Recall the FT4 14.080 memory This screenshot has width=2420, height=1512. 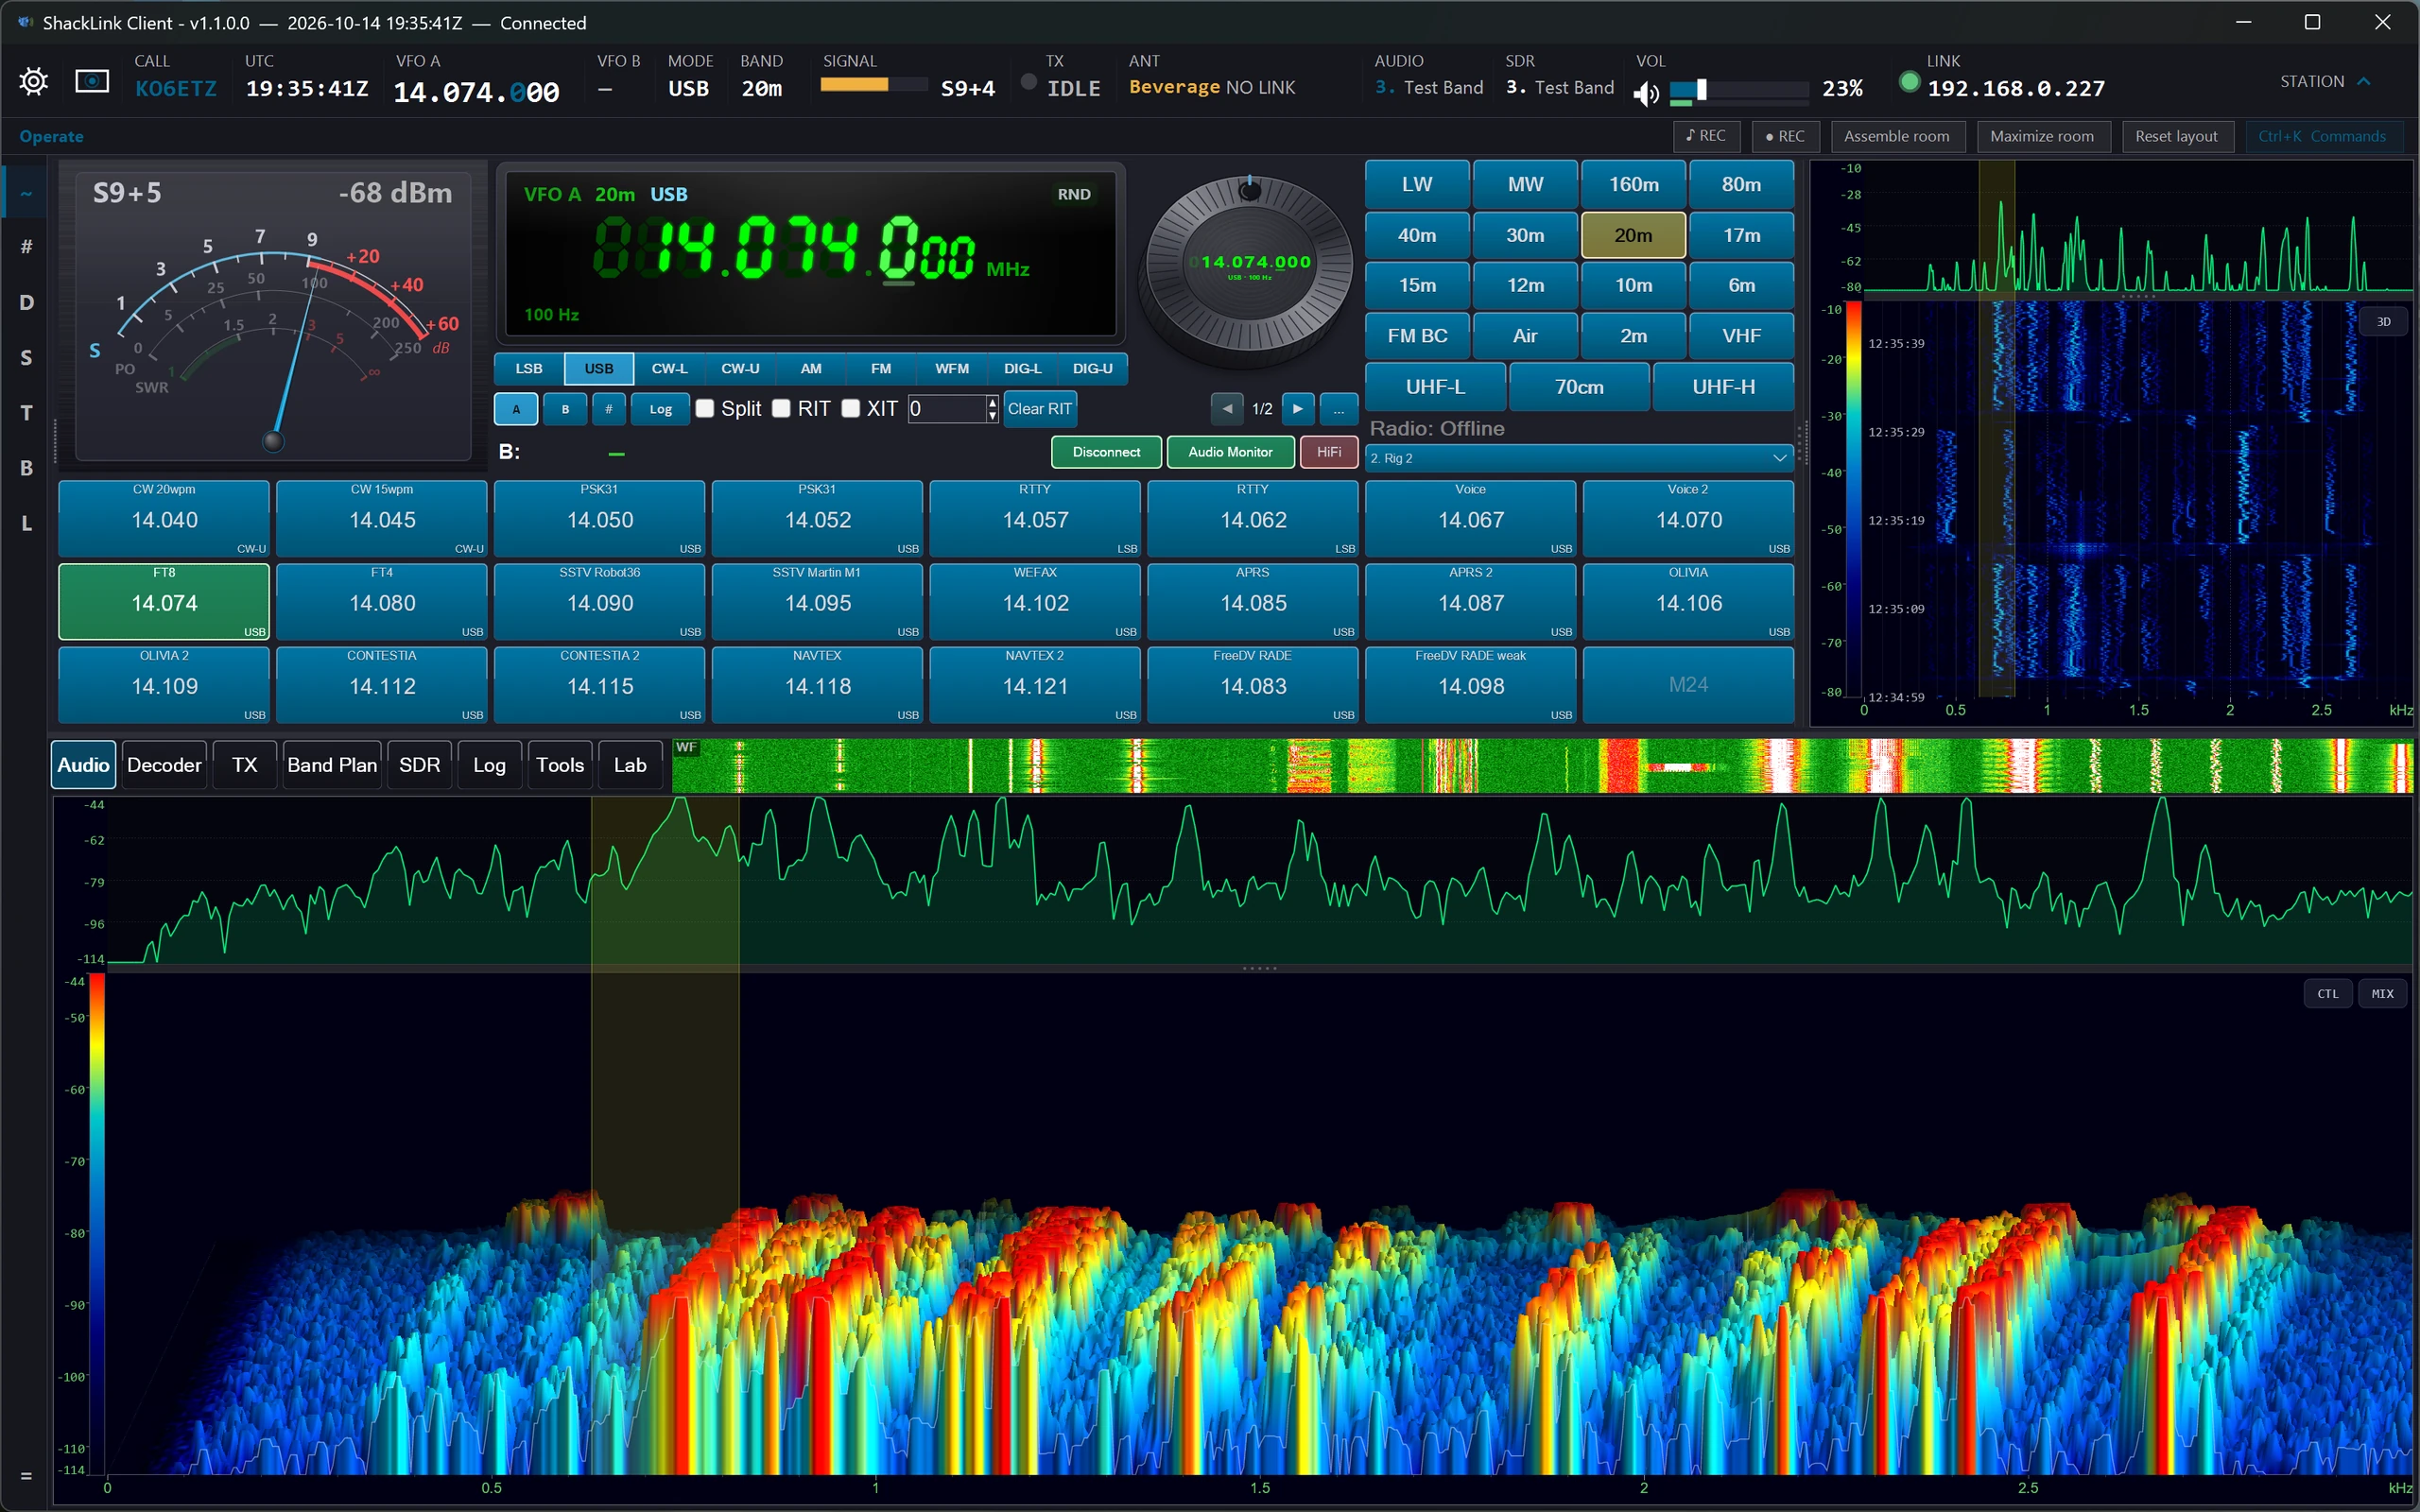382,602
